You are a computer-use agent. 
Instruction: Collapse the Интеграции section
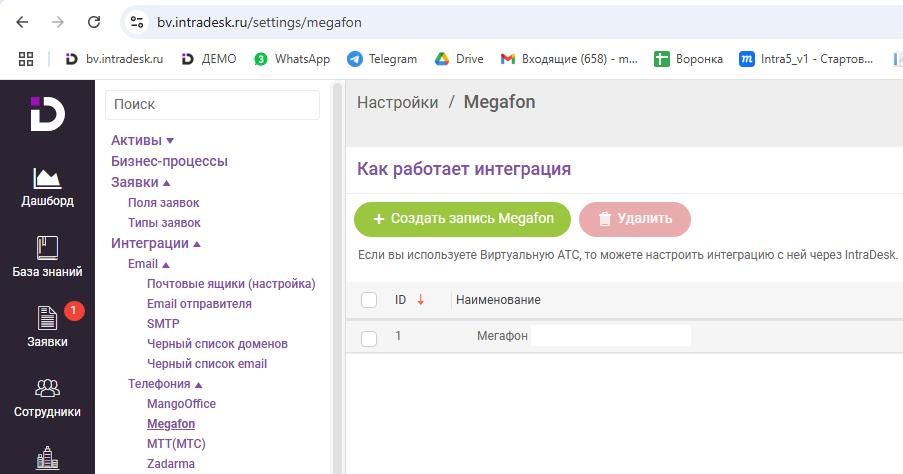[155, 243]
